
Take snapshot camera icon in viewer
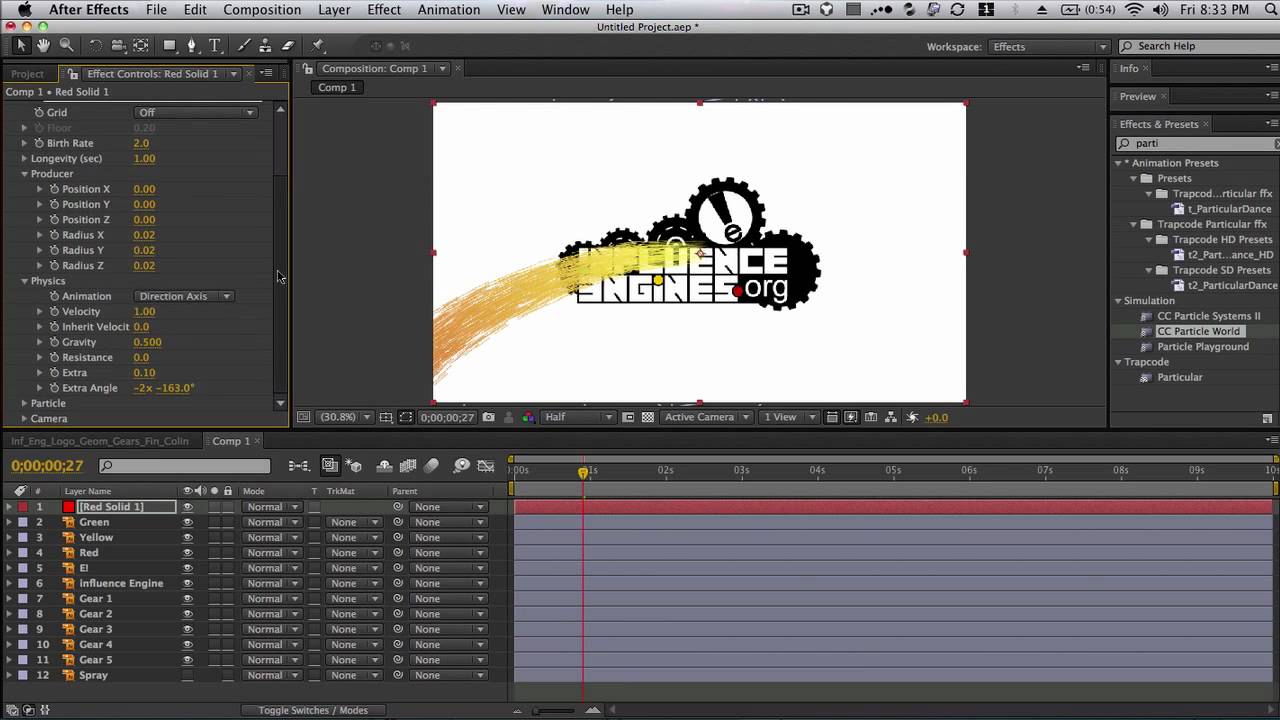pyautogui.click(x=488, y=417)
